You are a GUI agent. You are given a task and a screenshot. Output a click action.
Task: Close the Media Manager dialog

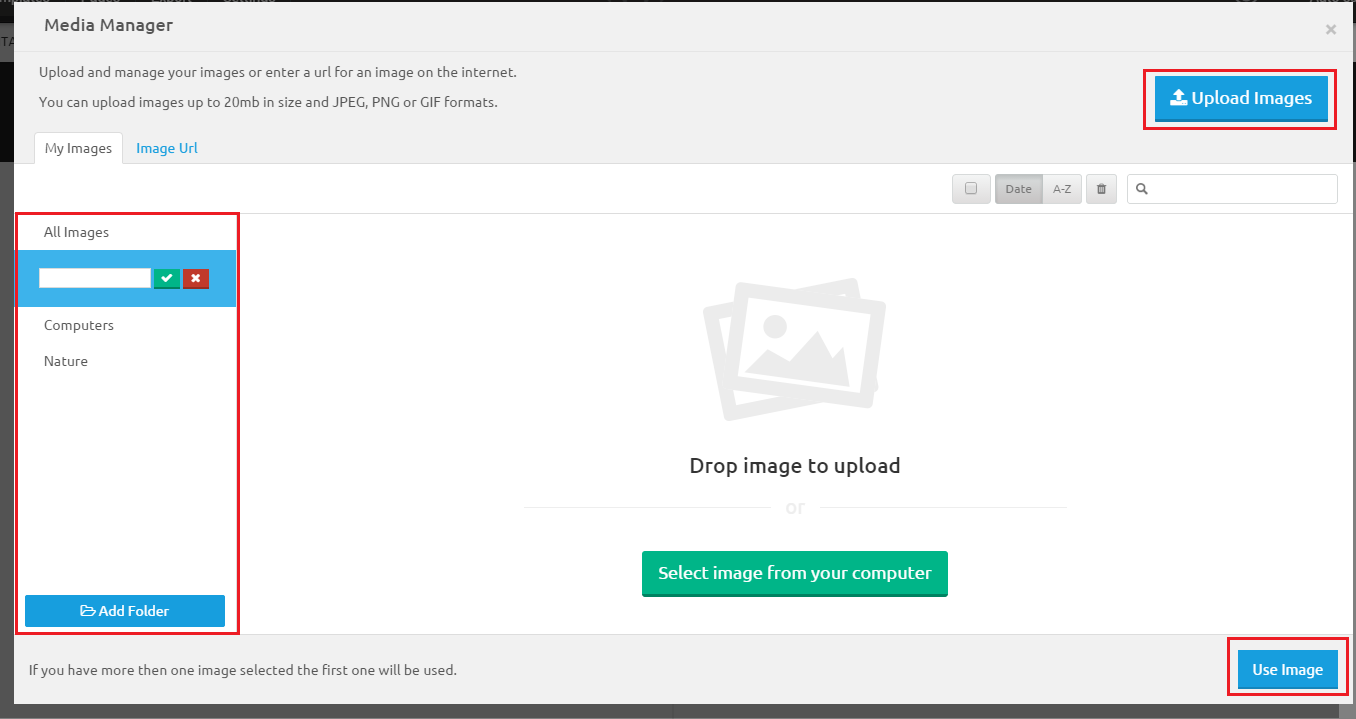tap(1330, 30)
